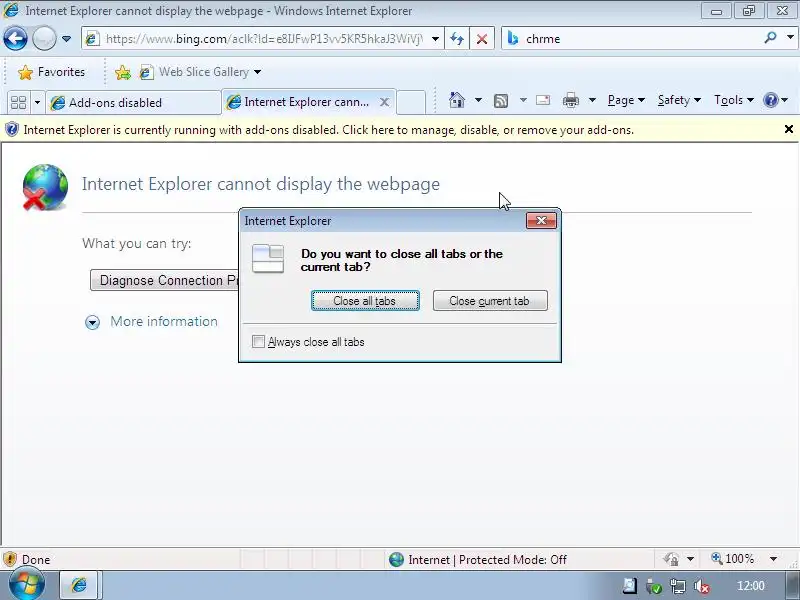Open the Safety menu
This screenshot has height=600, width=800.
679,100
